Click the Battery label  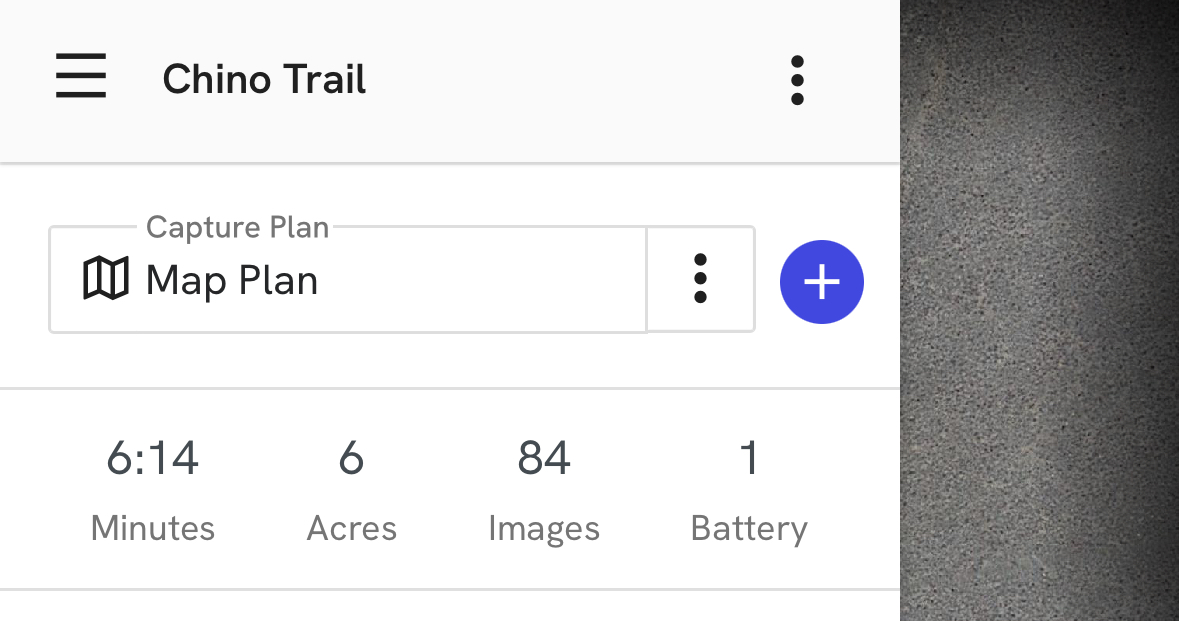pos(749,528)
